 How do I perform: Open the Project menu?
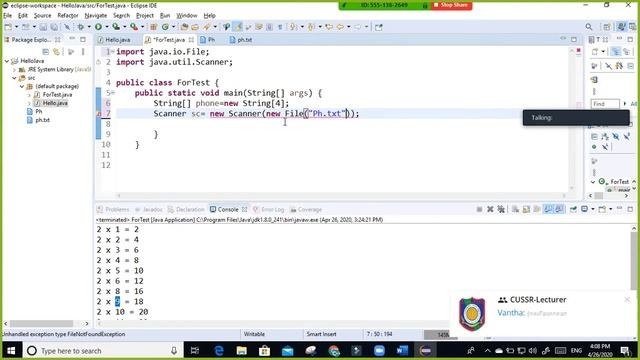click(x=145, y=16)
